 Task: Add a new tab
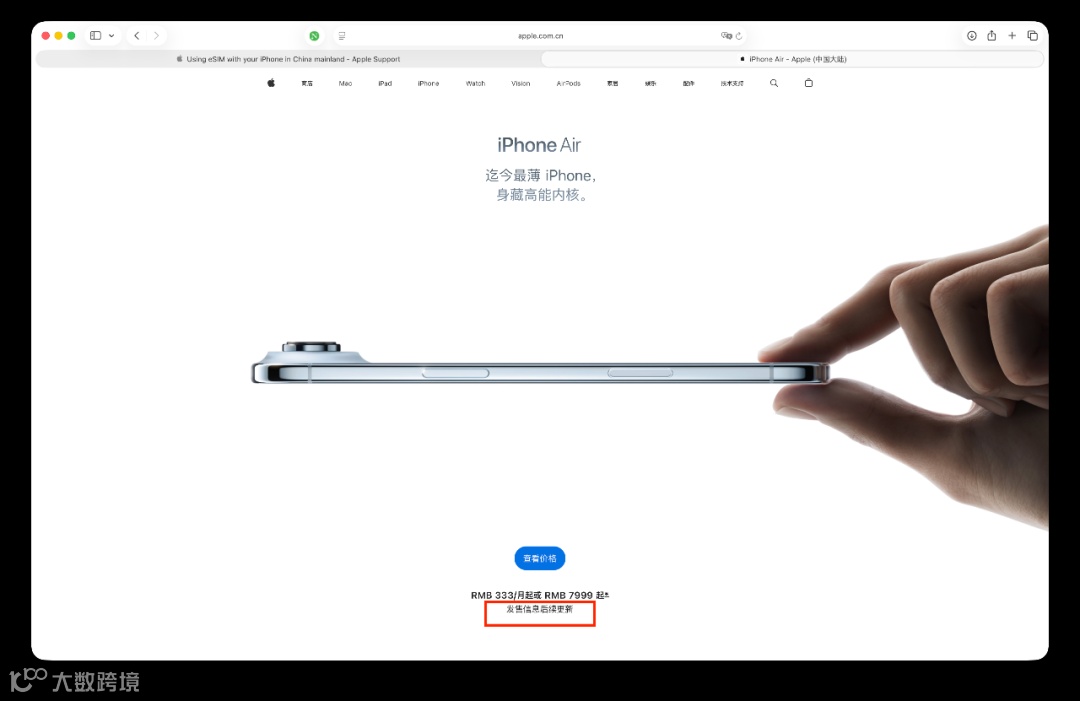(1012, 36)
